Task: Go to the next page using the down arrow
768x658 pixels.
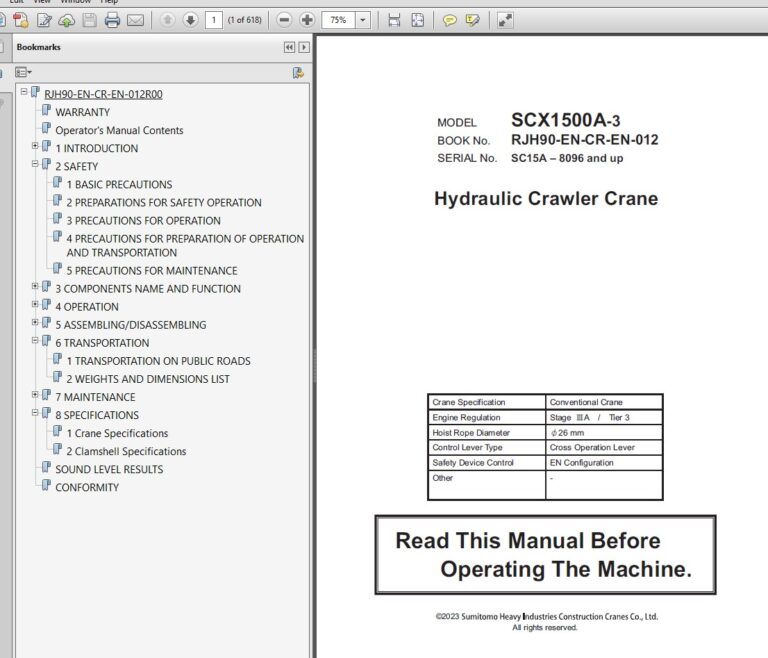Action: [189, 20]
